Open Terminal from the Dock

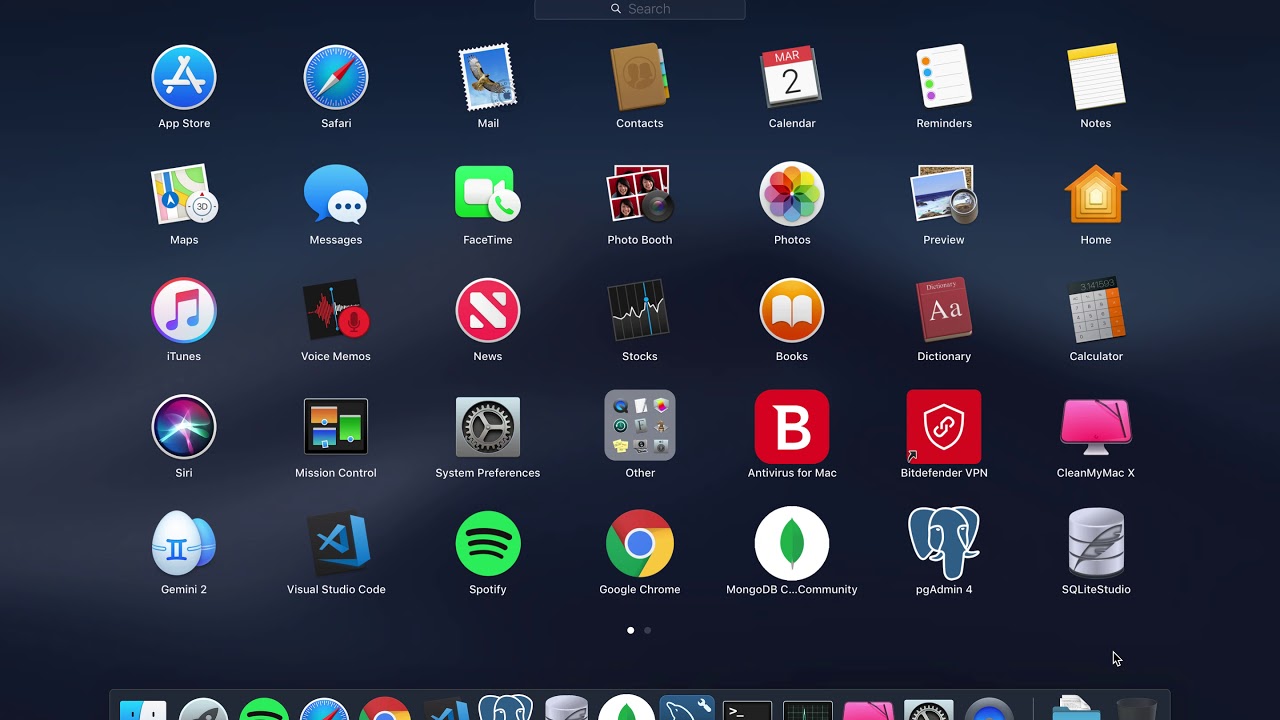(747, 709)
